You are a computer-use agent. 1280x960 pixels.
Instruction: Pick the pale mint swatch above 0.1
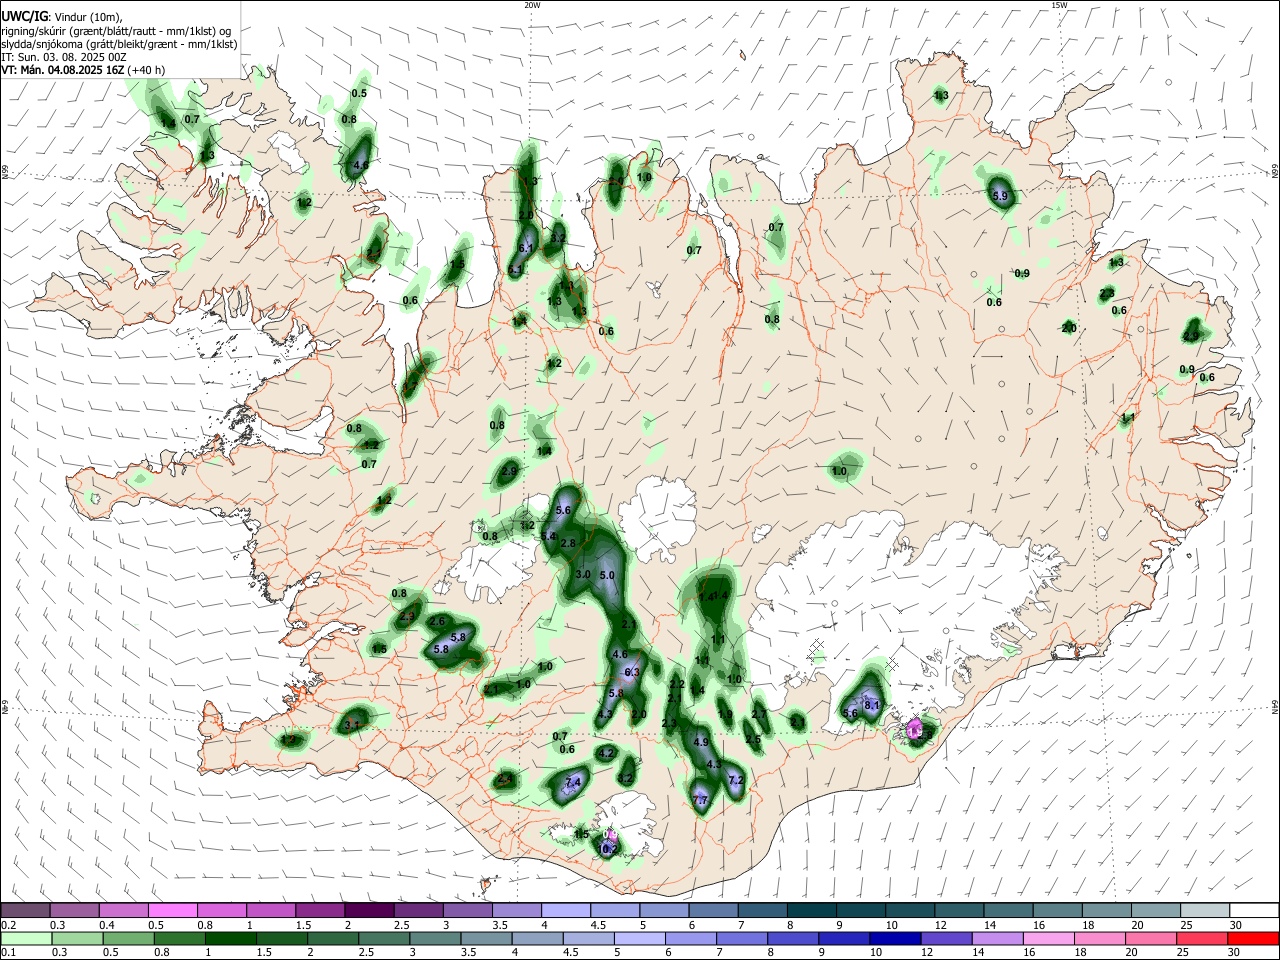pyautogui.click(x=25, y=938)
